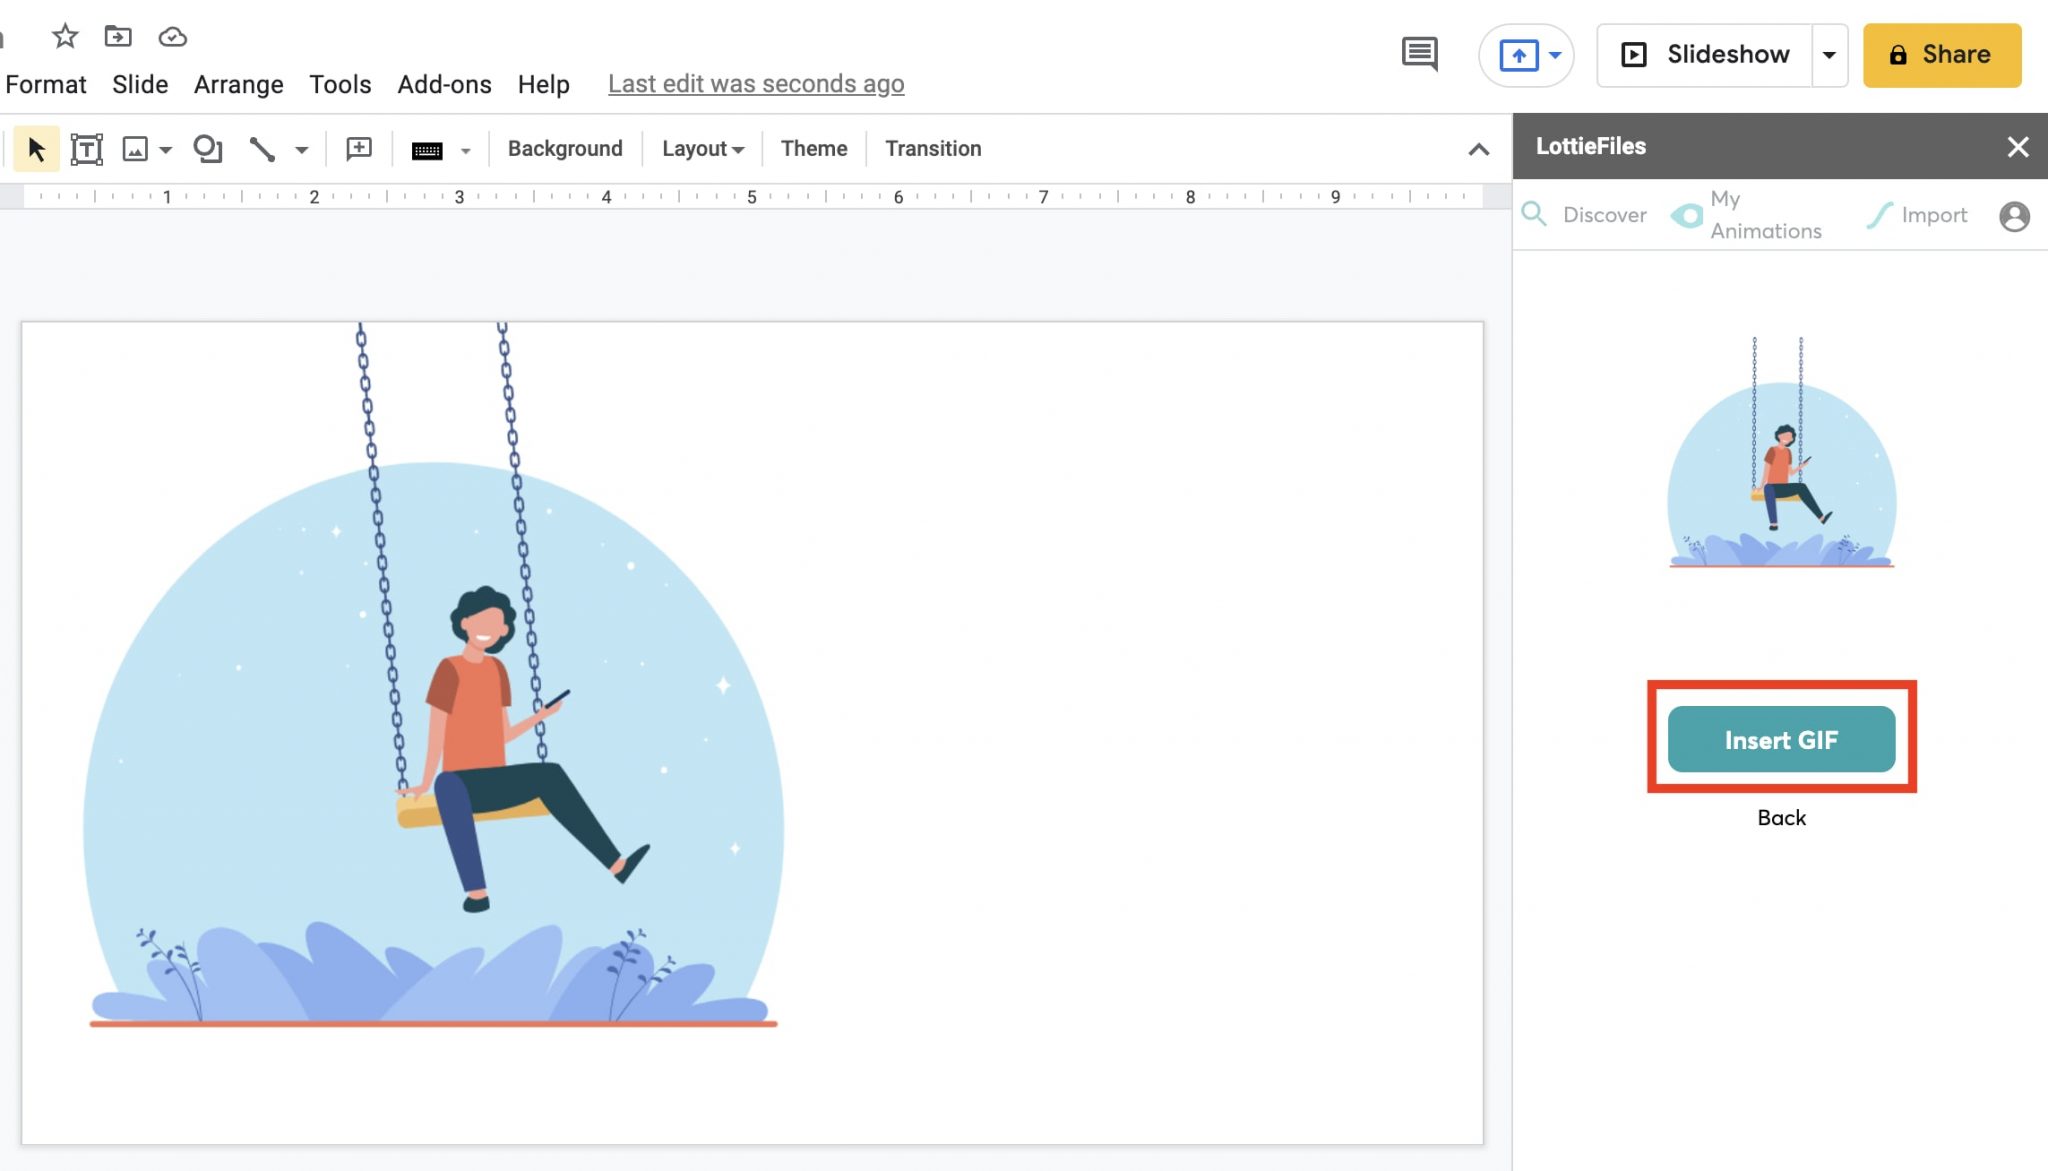Open the Arrange menu
2048x1171 pixels.
tap(238, 84)
